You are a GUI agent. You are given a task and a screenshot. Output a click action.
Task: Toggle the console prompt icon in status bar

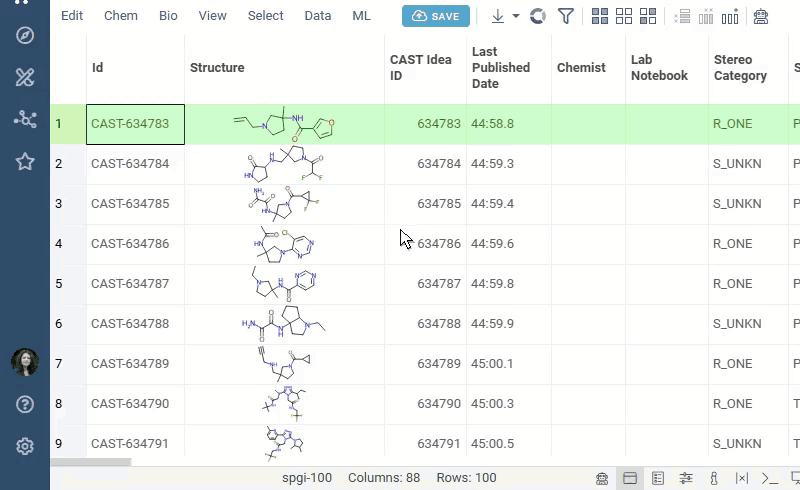[x=770, y=478]
